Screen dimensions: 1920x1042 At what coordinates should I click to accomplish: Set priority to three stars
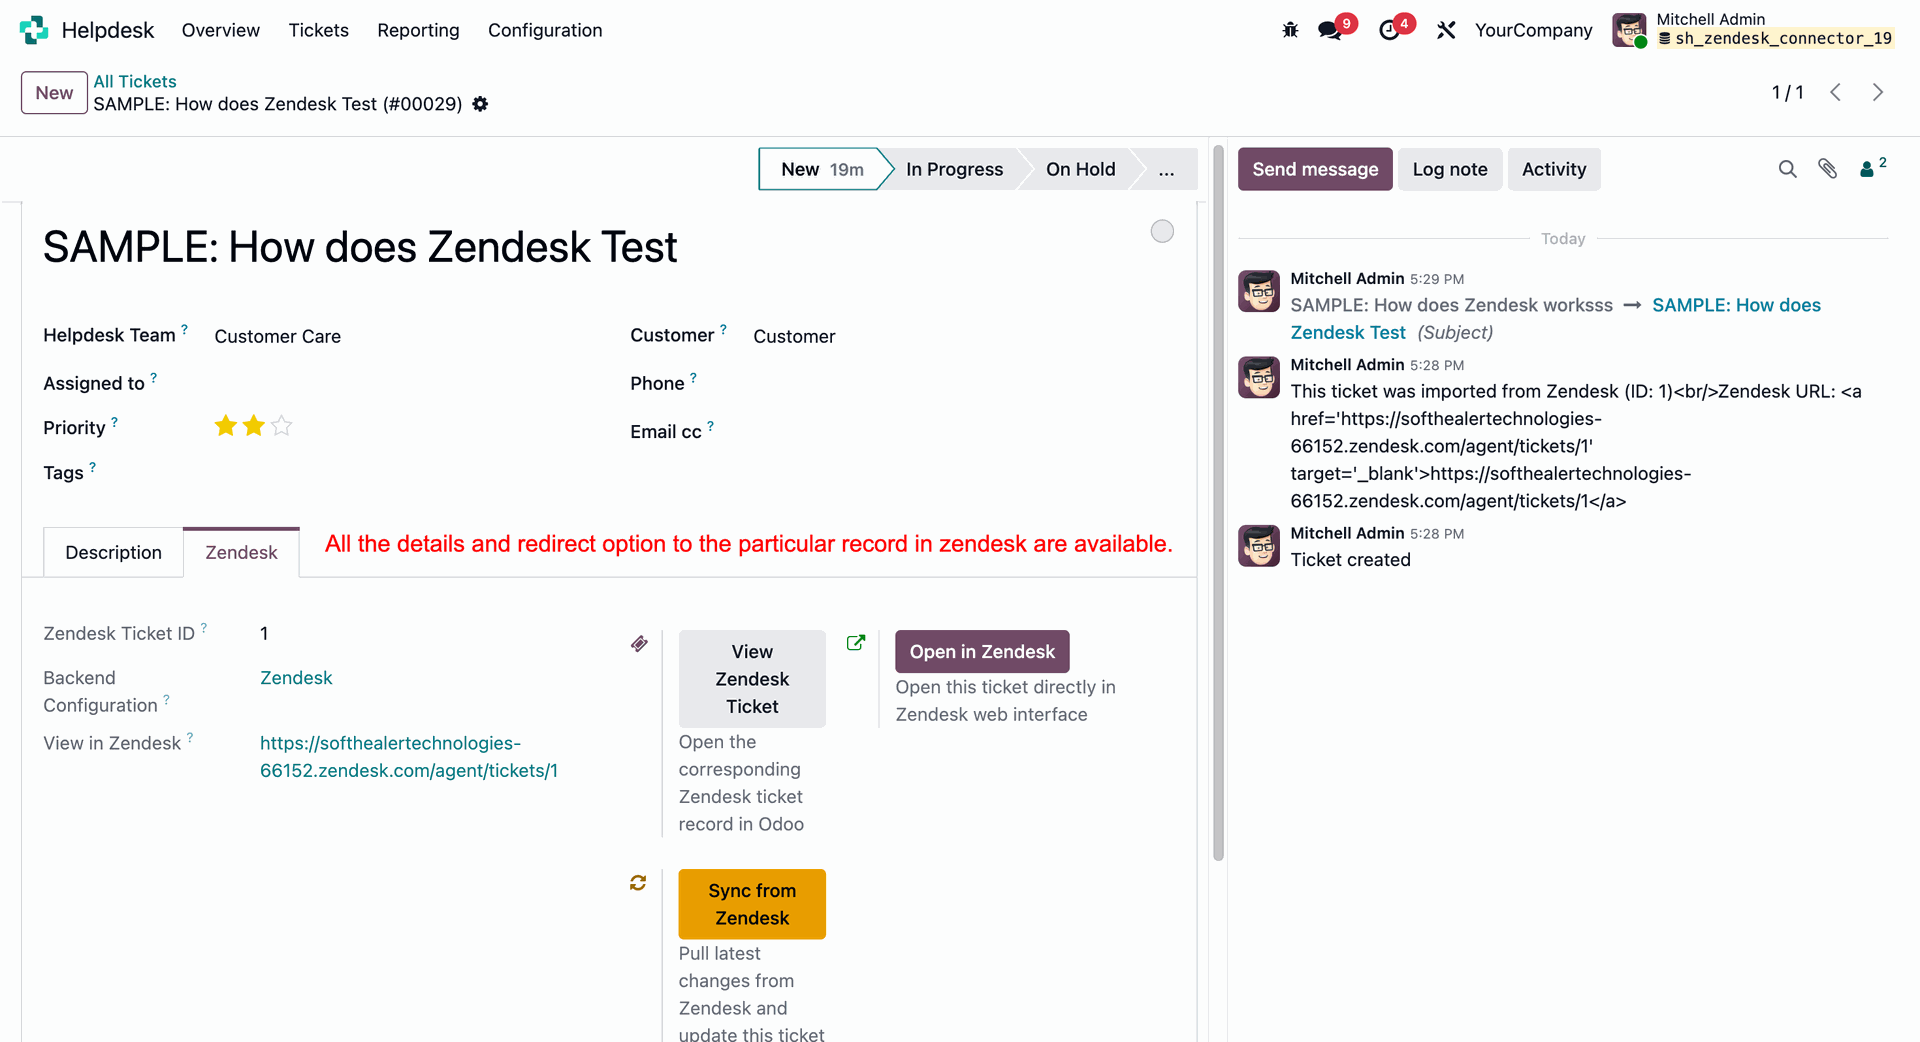[282, 426]
